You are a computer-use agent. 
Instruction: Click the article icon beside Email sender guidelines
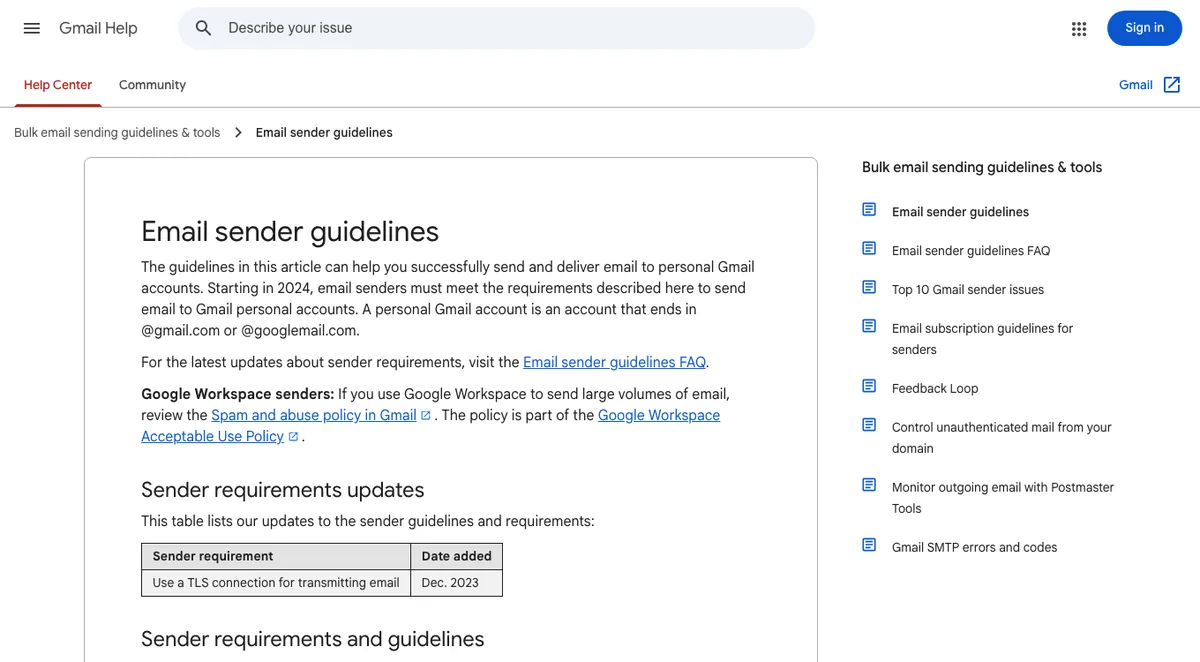tap(869, 210)
